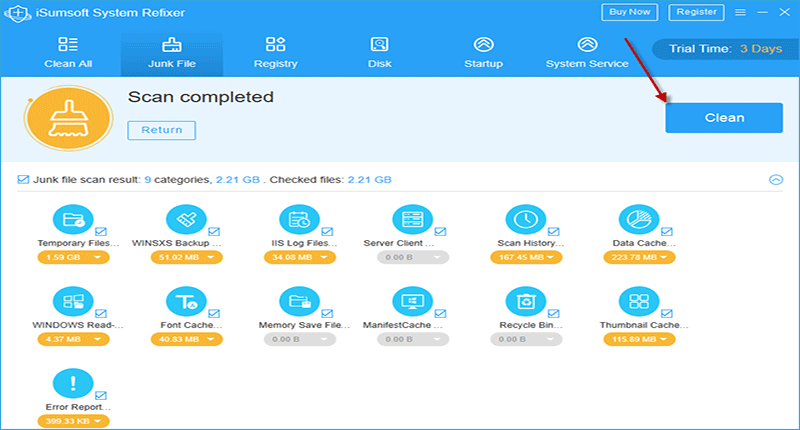
Task: Expand the 4.37 MB WINDOWS Read- dropdown
Action: [x=73, y=339]
